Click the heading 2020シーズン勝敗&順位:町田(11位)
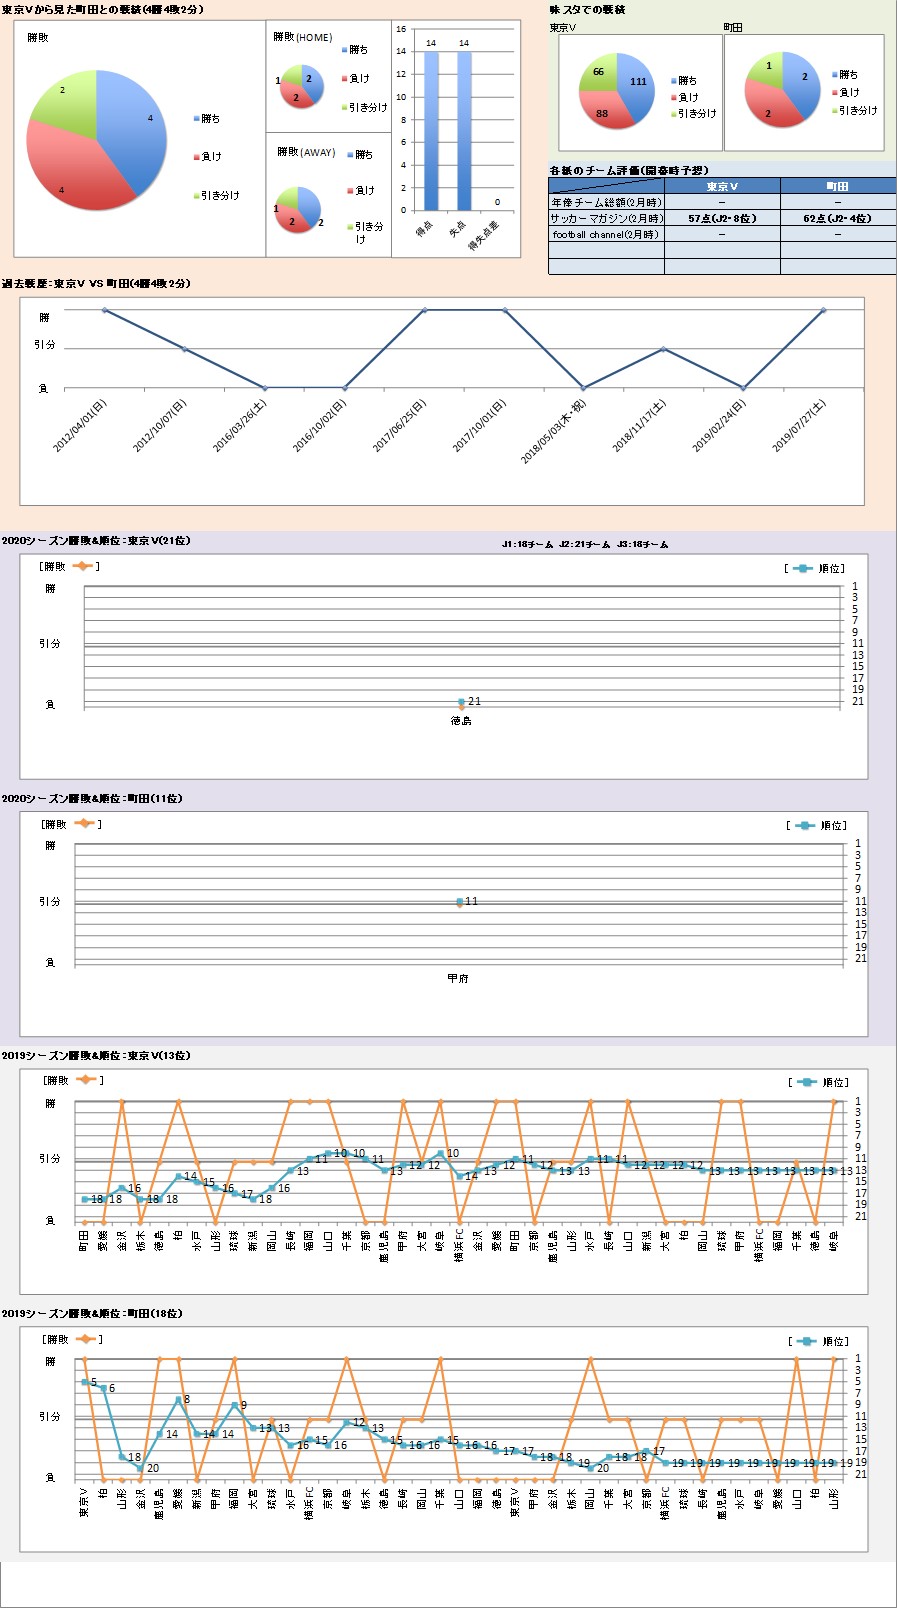 coord(93,799)
